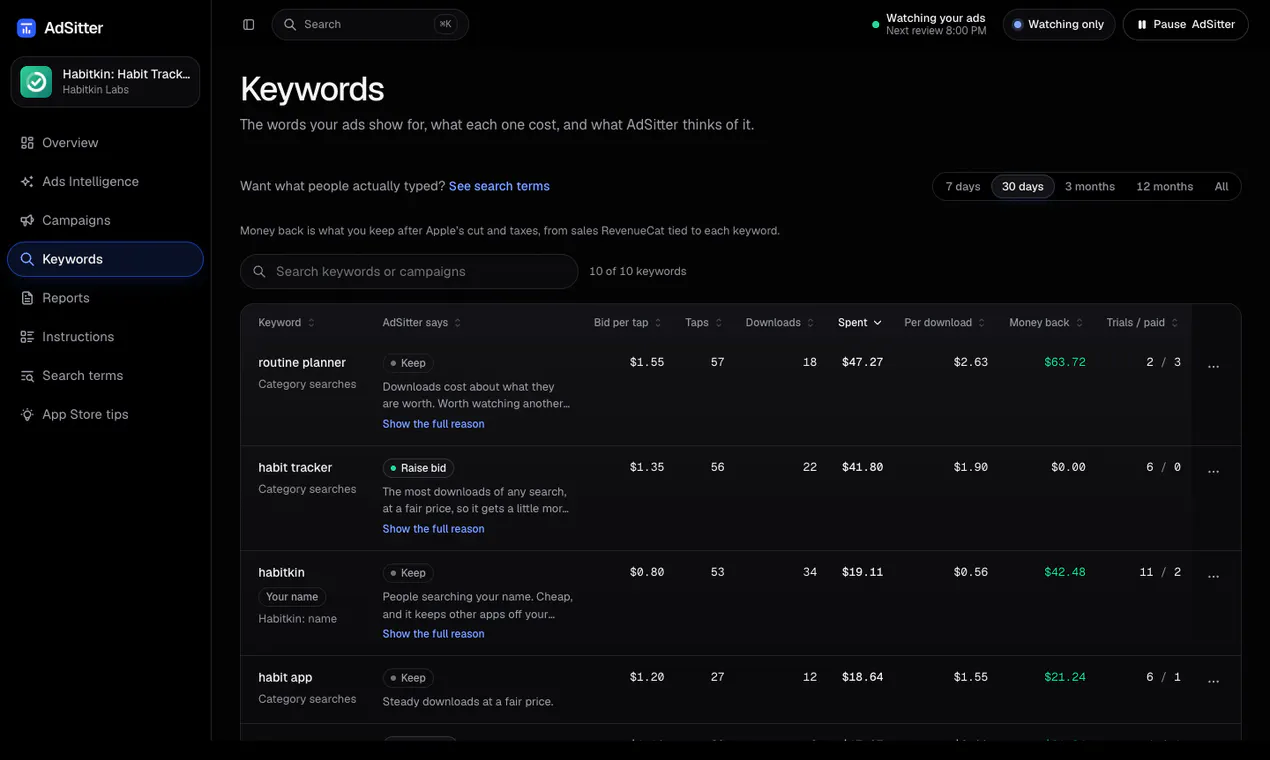Click the Overview grid icon

pos(27,143)
